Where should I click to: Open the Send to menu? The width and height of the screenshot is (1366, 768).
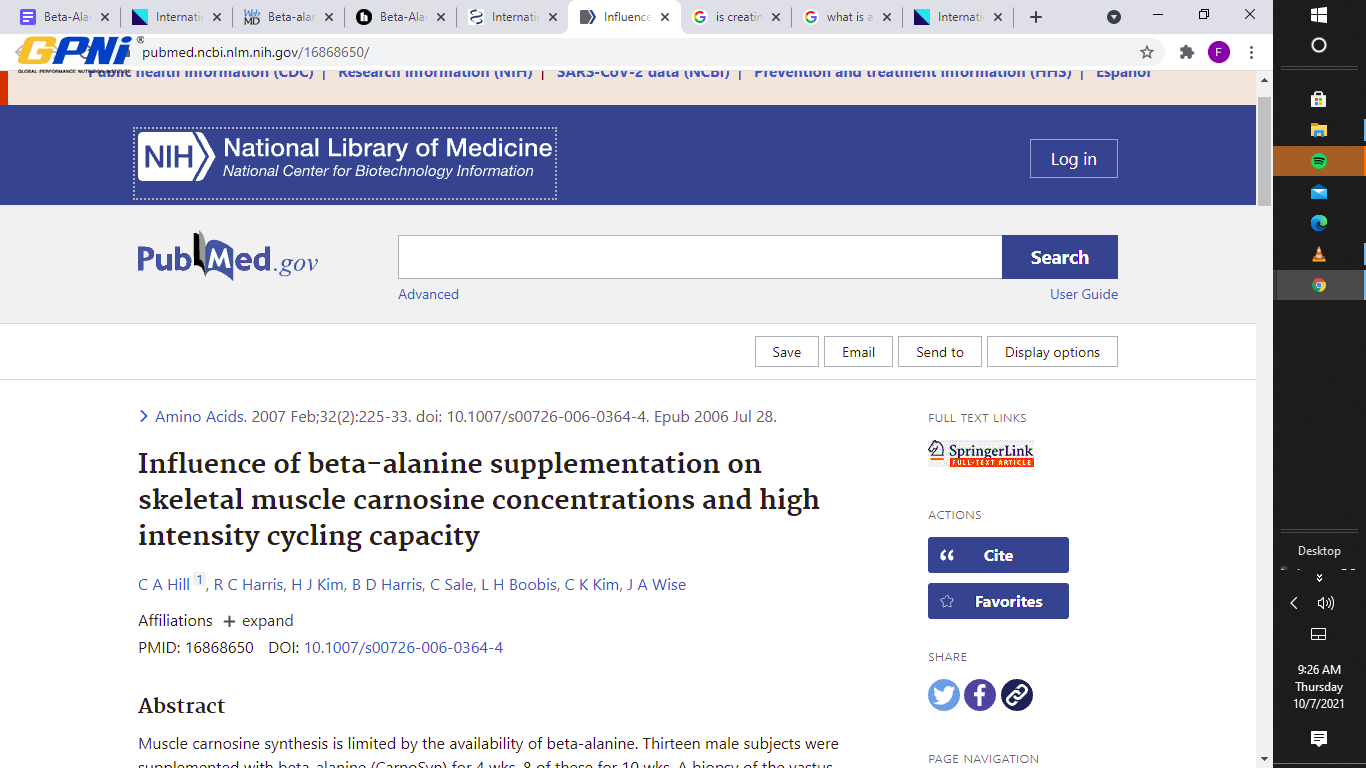(x=939, y=352)
